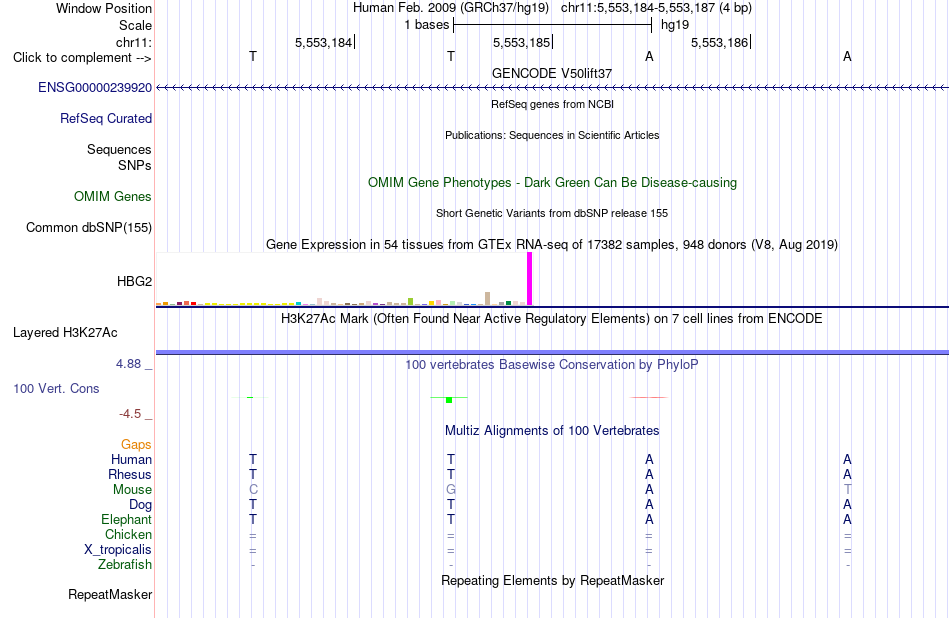Click the RepeatMasker track label
The width and height of the screenshot is (950, 618).
coord(110,595)
